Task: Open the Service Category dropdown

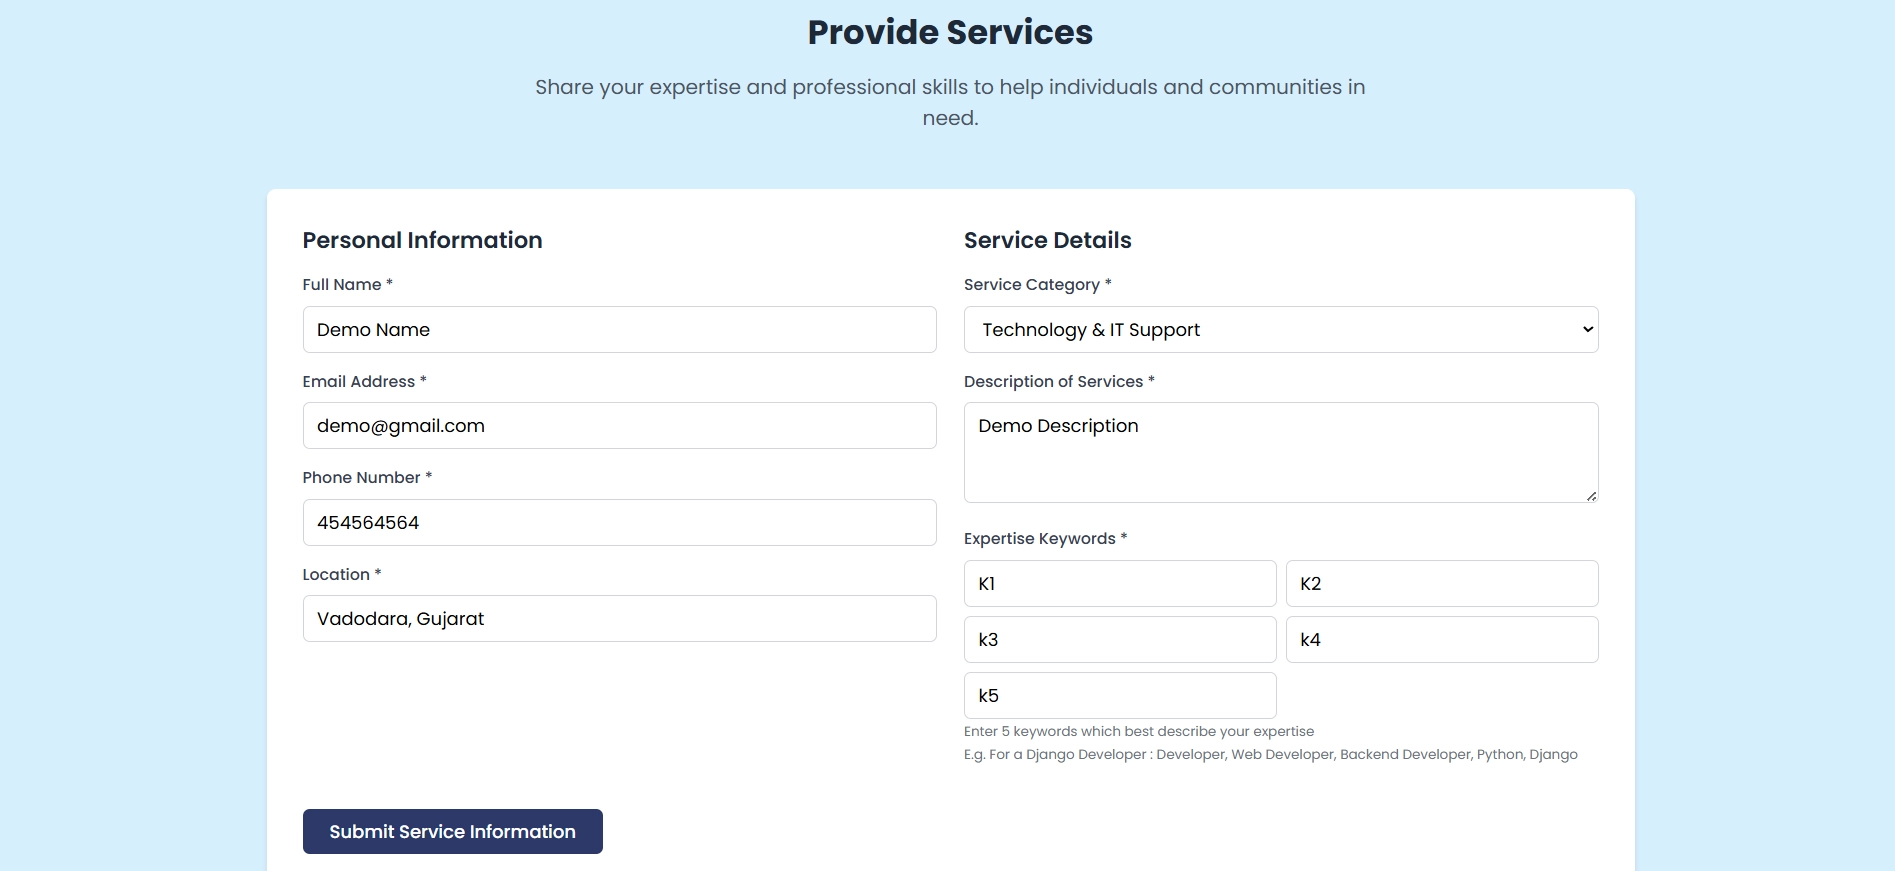Action: click(x=1280, y=330)
